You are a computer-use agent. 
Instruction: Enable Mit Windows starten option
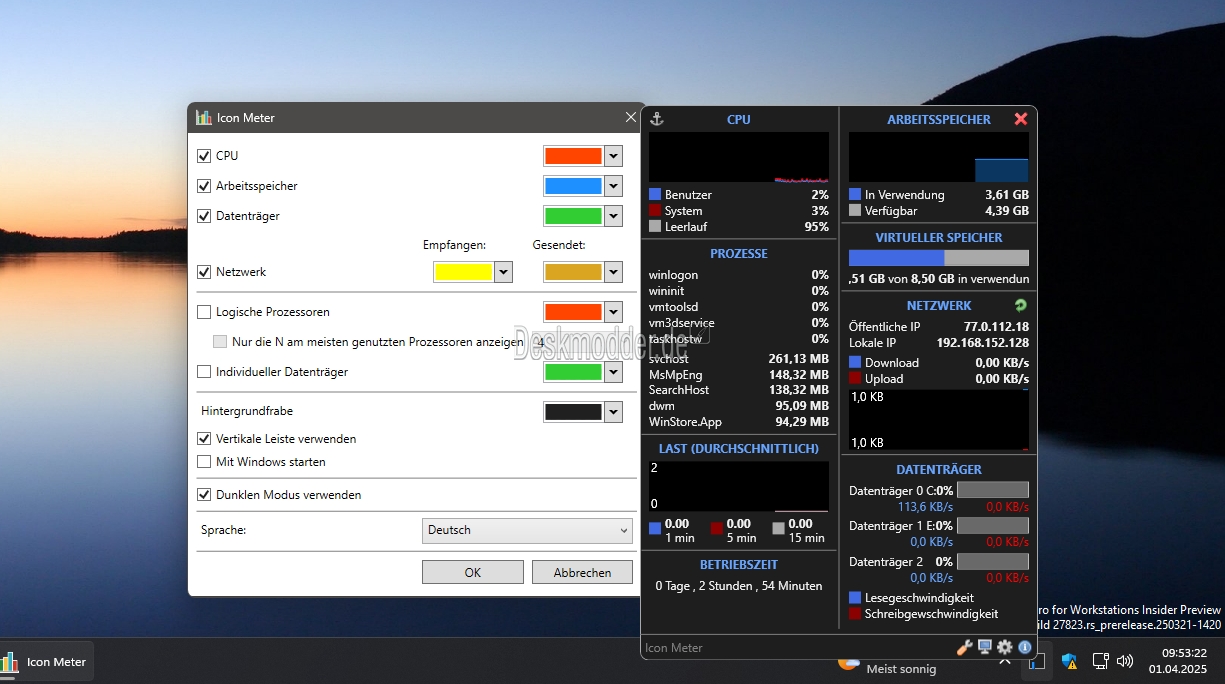coord(205,462)
